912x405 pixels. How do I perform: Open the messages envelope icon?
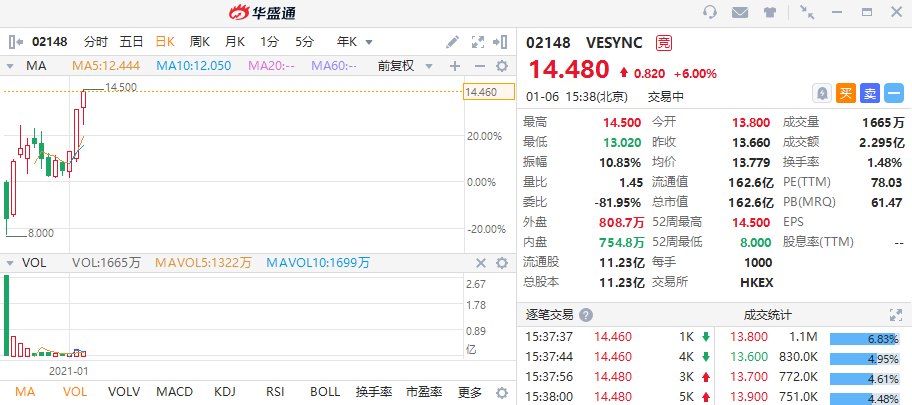740,12
